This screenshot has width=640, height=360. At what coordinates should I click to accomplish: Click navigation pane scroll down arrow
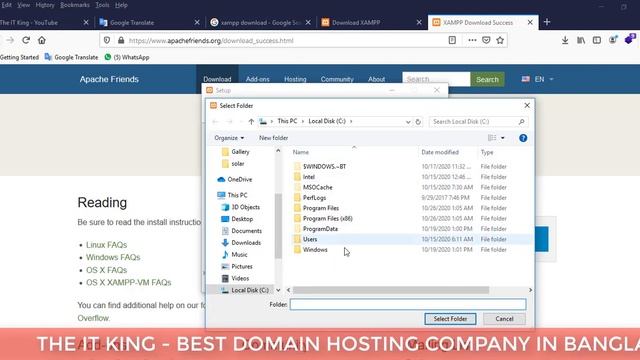point(278,290)
